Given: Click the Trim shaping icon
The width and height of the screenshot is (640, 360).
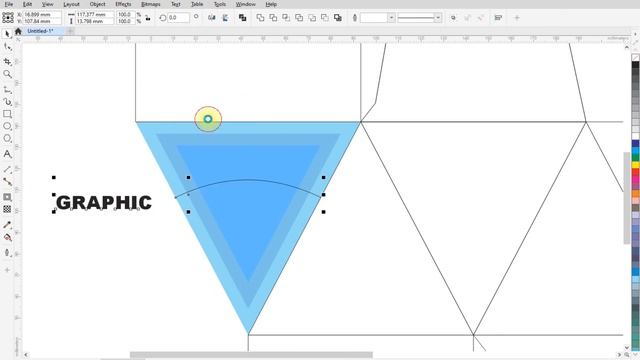Looking at the screenshot, I should click(x=273, y=18).
